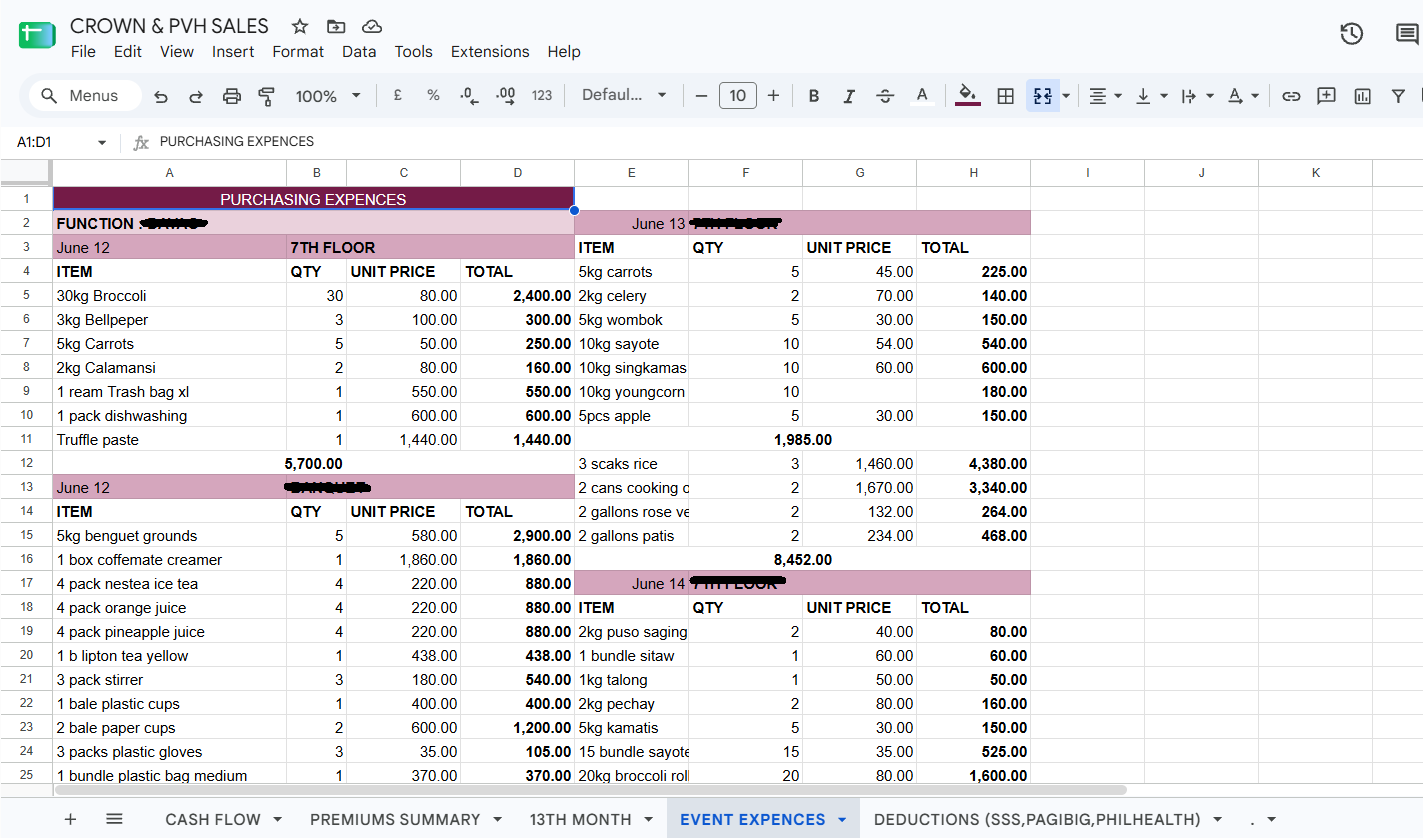Image resolution: width=1423 pixels, height=838 pixels.
Task: Select the Paint format roller icon
Action: point(267,96)
